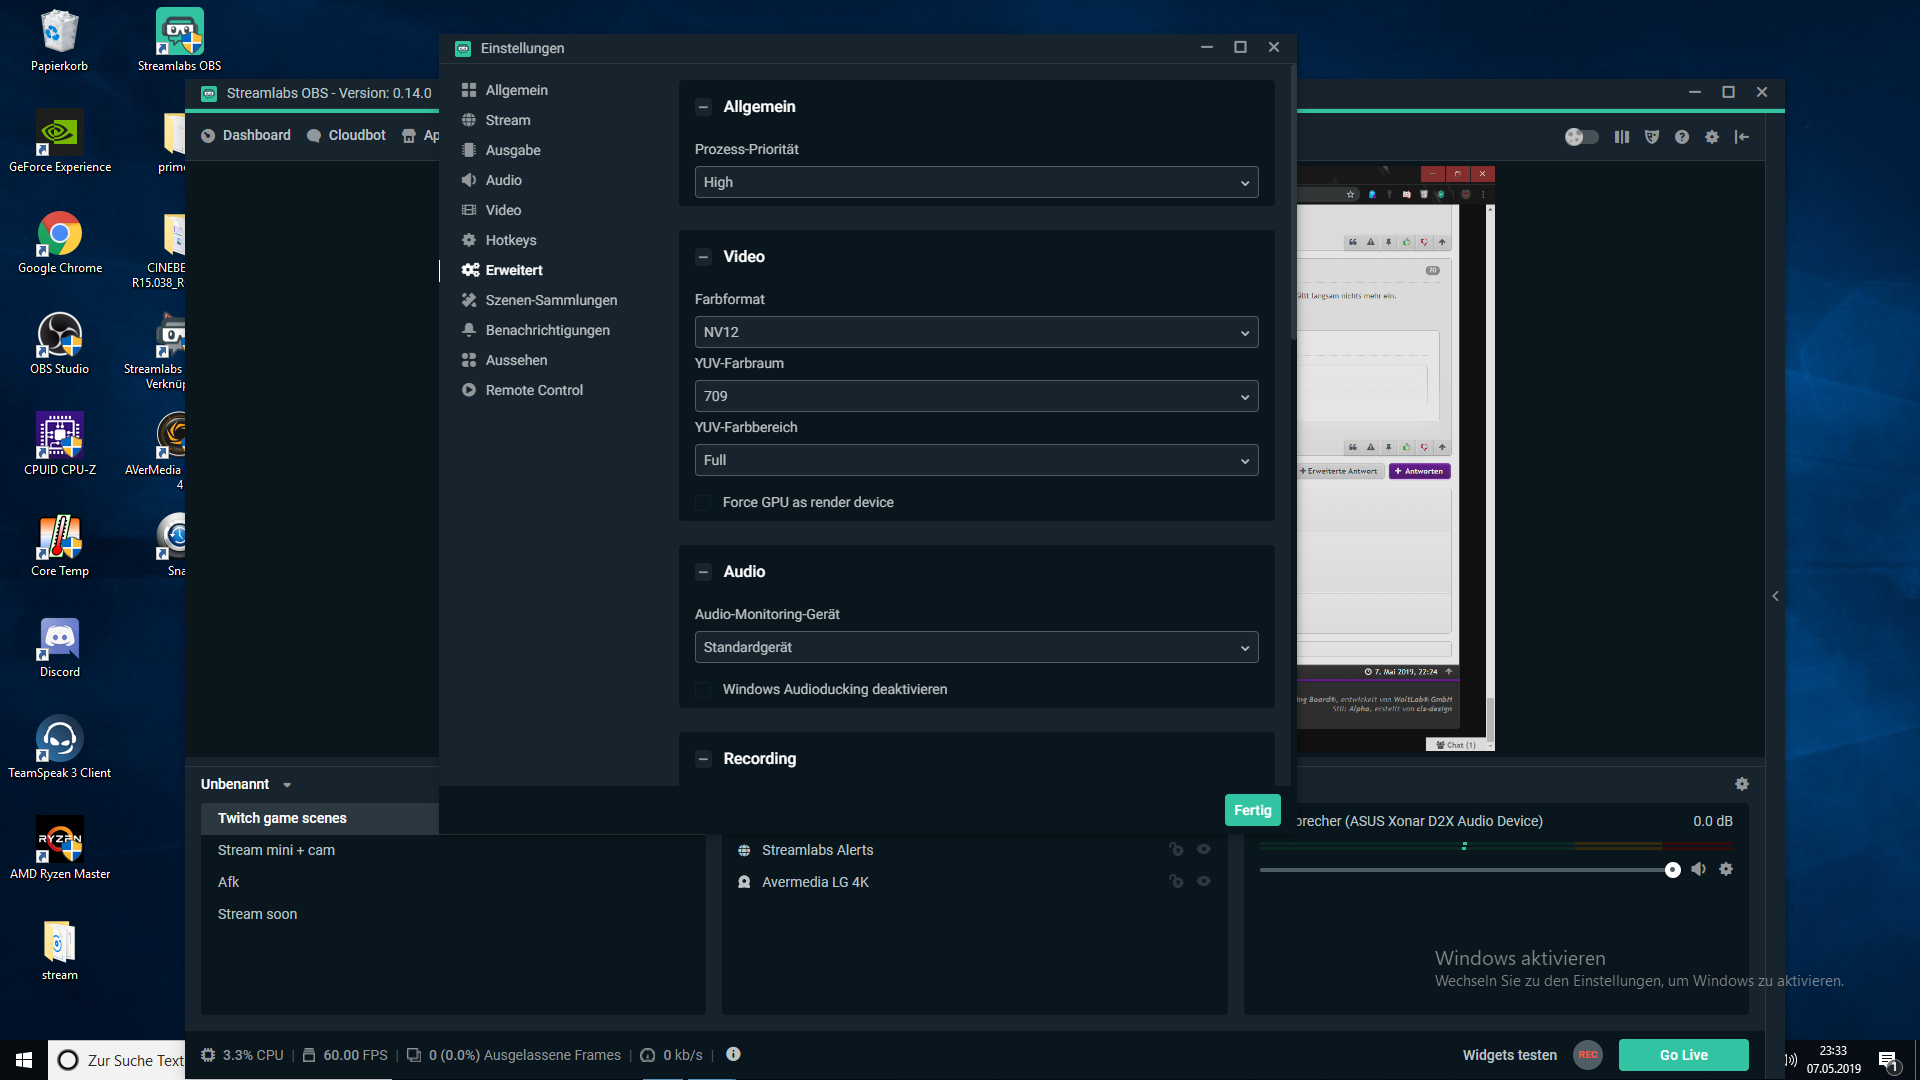The image size is (1920, 1080).
Task: Mute the ASUS Xonar speaker icon
Action: (x=1698, y=869)
